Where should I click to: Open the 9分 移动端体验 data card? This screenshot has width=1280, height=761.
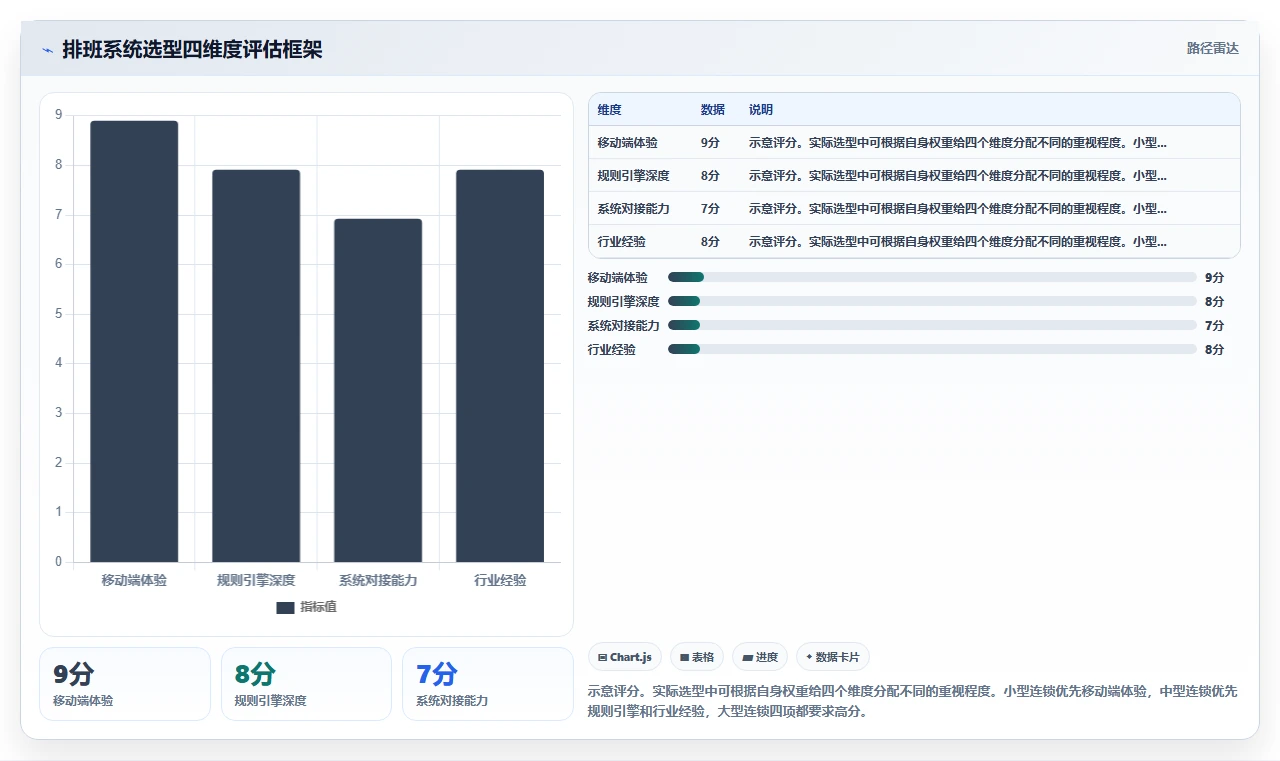pos(125,684)
